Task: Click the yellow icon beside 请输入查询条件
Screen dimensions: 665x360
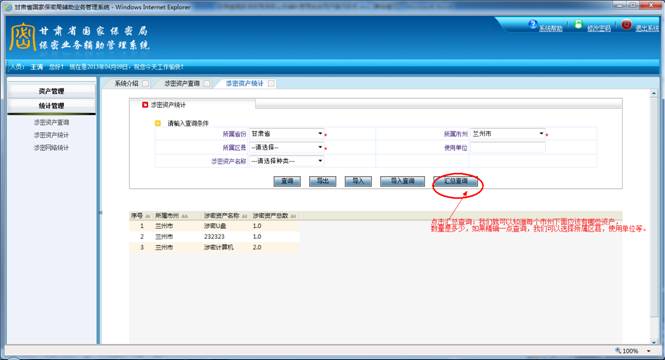Action: 158,123
